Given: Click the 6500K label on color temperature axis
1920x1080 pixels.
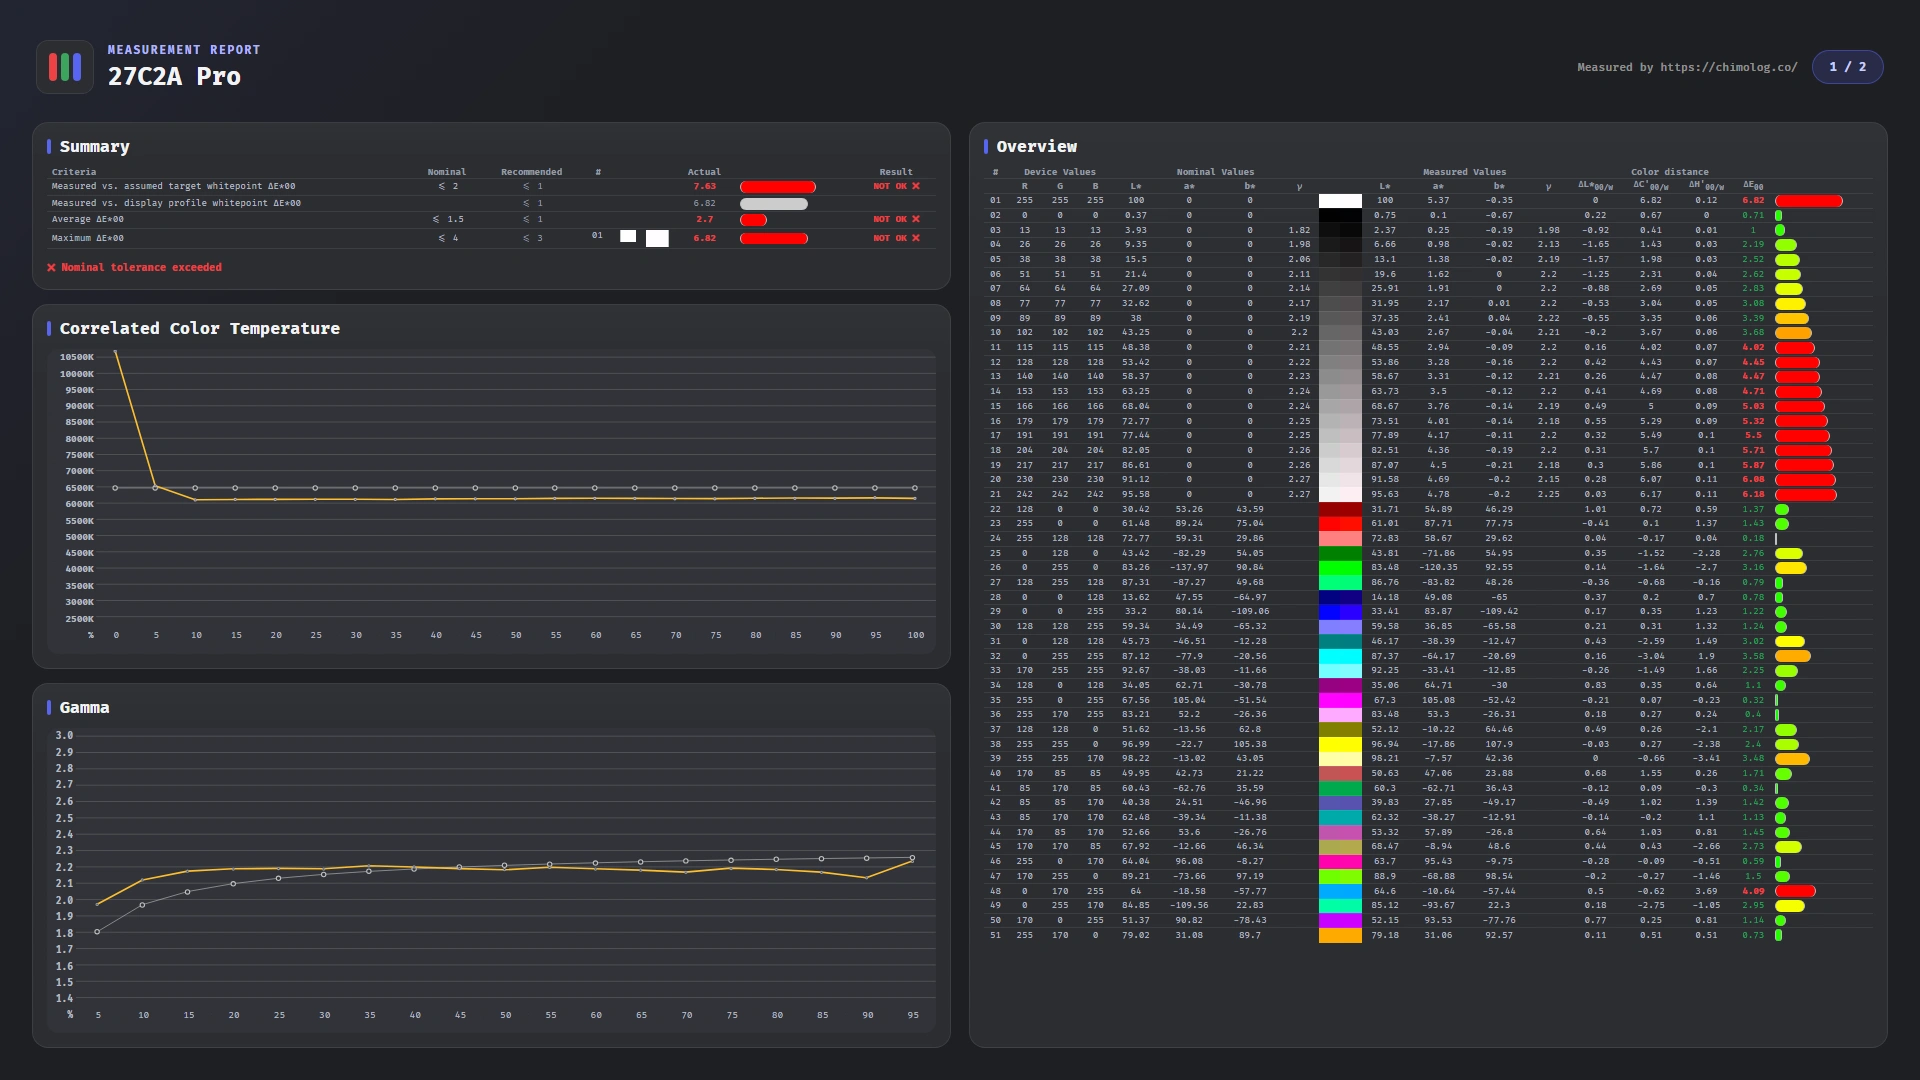Looking at the screenshot, I should click(79, 489).
